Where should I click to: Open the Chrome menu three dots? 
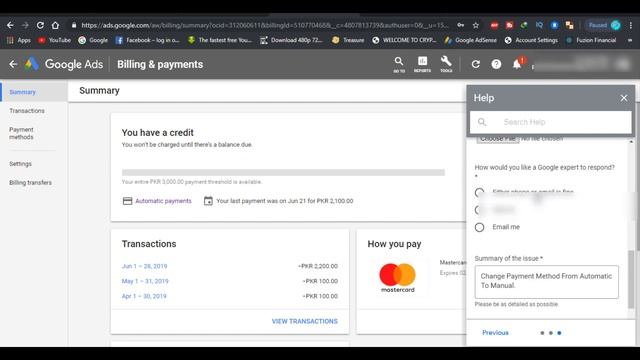click(x=631, y=25)
